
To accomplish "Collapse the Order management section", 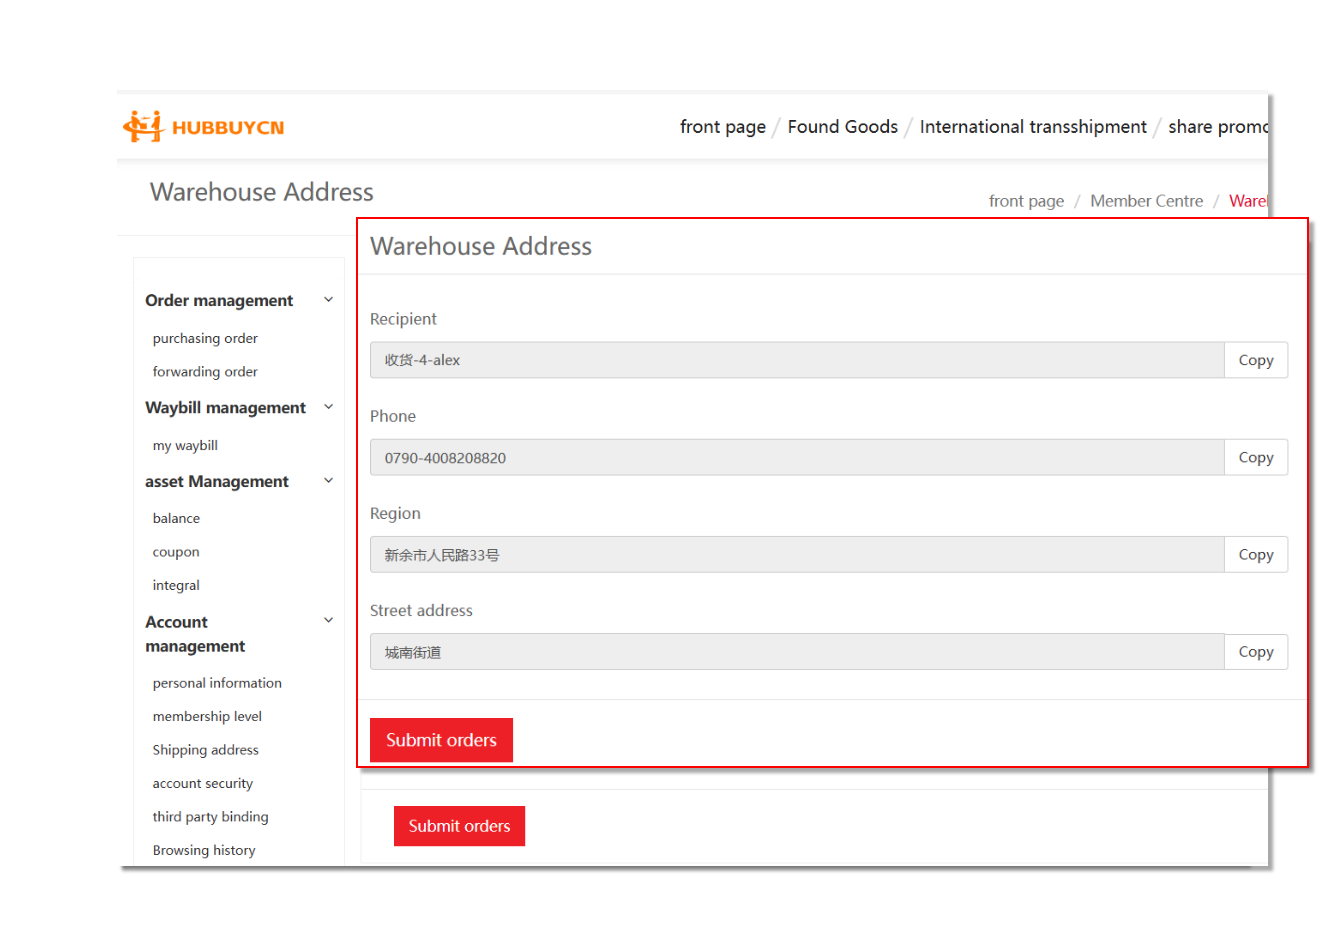I will (328, 300).
